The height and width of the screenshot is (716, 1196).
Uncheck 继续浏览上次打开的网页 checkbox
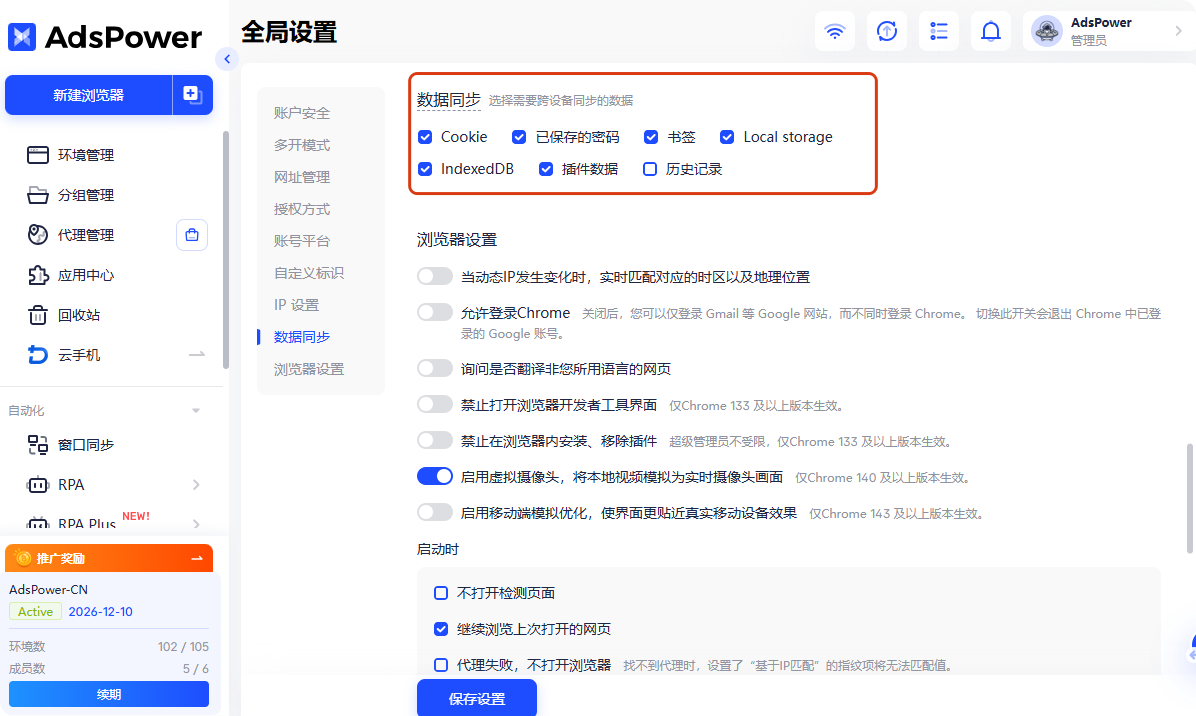pyautogui.click(x=441, y=629)
